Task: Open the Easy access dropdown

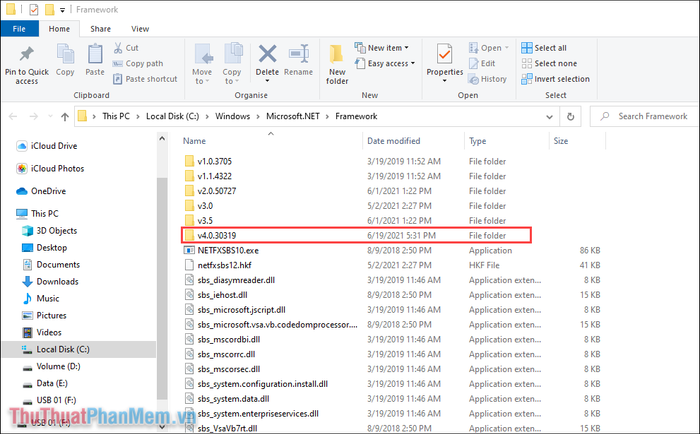Action: click(x=385, y=63)
